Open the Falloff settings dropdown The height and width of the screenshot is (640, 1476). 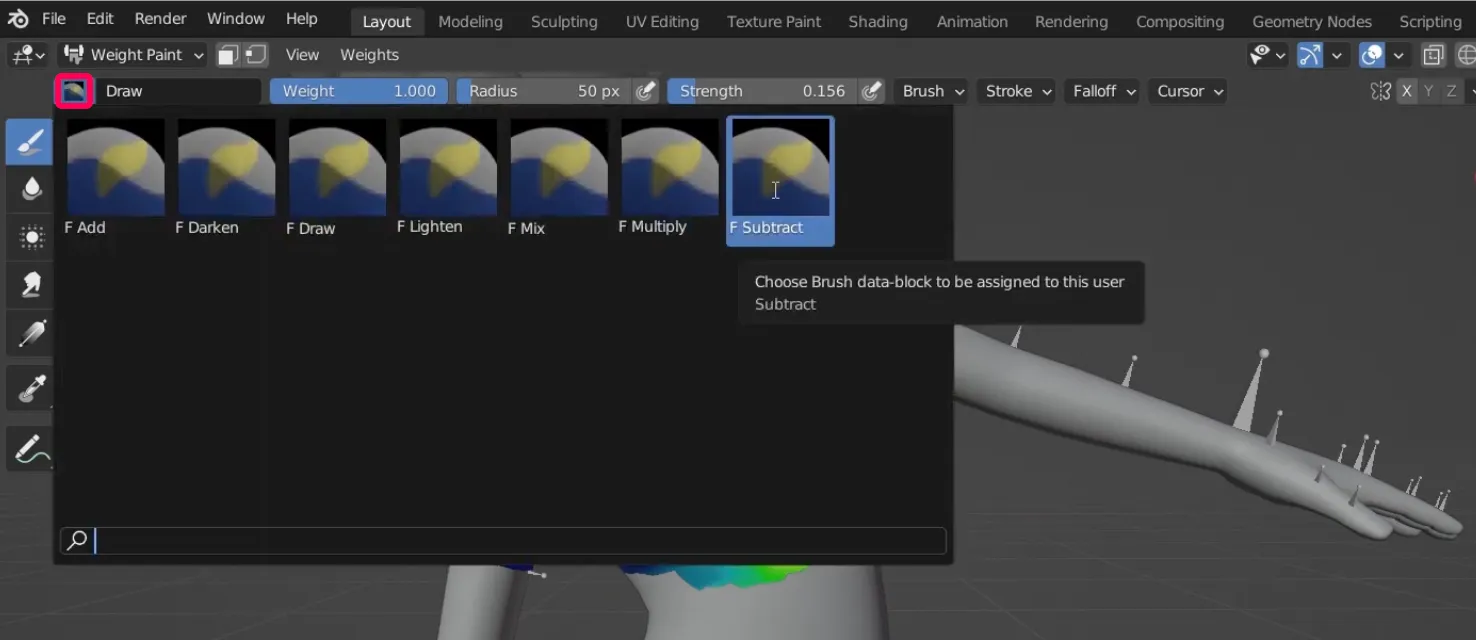tap(1104, 91)
